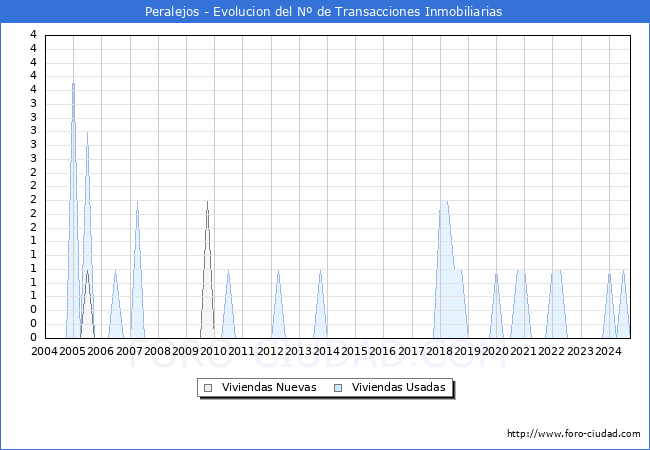Click the 2007 used-homes peak
Image resolution: width=650 pixels, height=450 pixels.
click(138, 269)
